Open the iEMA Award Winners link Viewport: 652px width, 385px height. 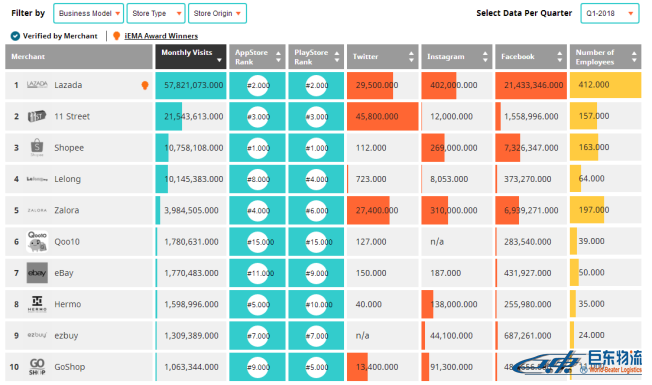coord(161,36)
